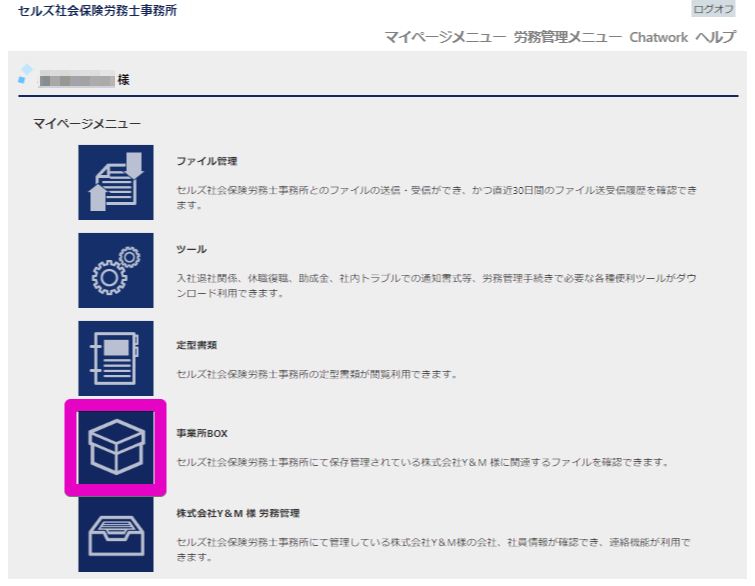Click the ファイル管理 description about 送信・受信

436,197
